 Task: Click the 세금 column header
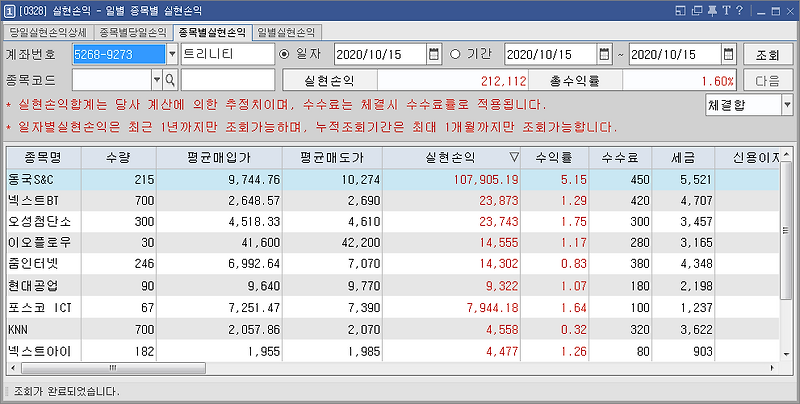pos(683,158)
